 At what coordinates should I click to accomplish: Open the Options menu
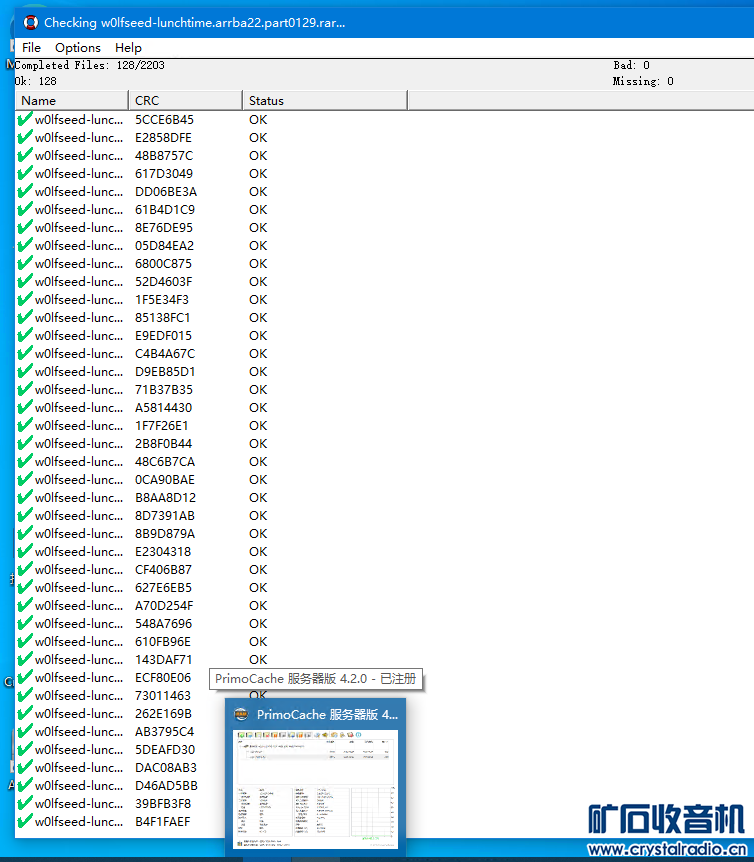[x=77, y=48]
